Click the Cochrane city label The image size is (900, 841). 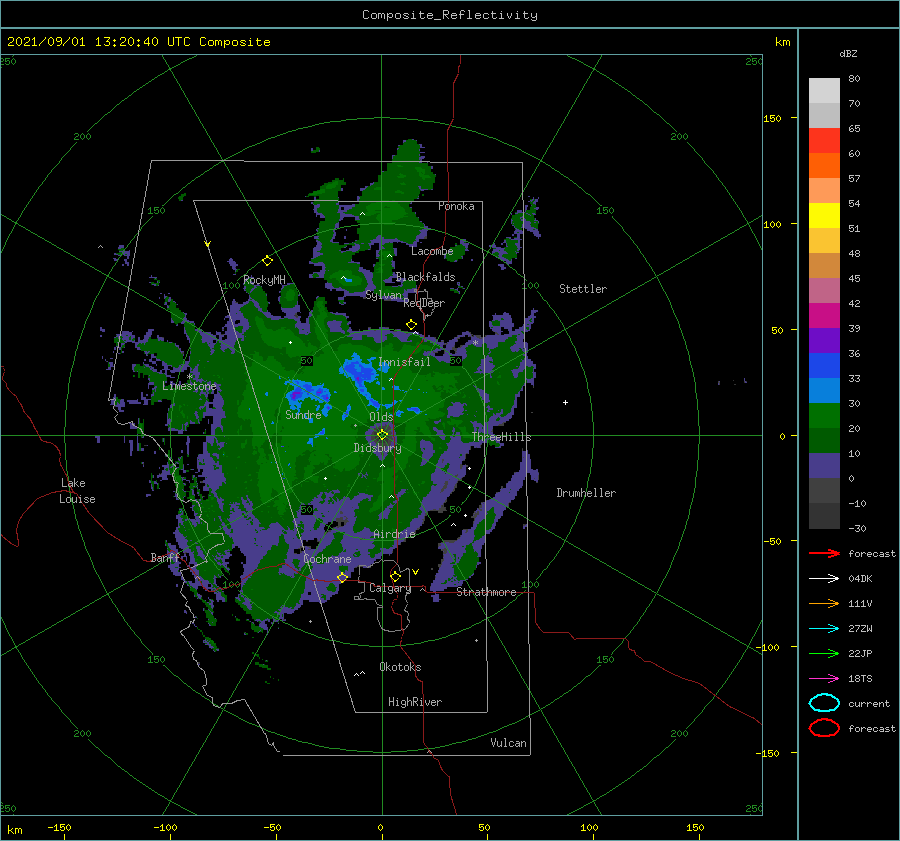tap(327, 559)
